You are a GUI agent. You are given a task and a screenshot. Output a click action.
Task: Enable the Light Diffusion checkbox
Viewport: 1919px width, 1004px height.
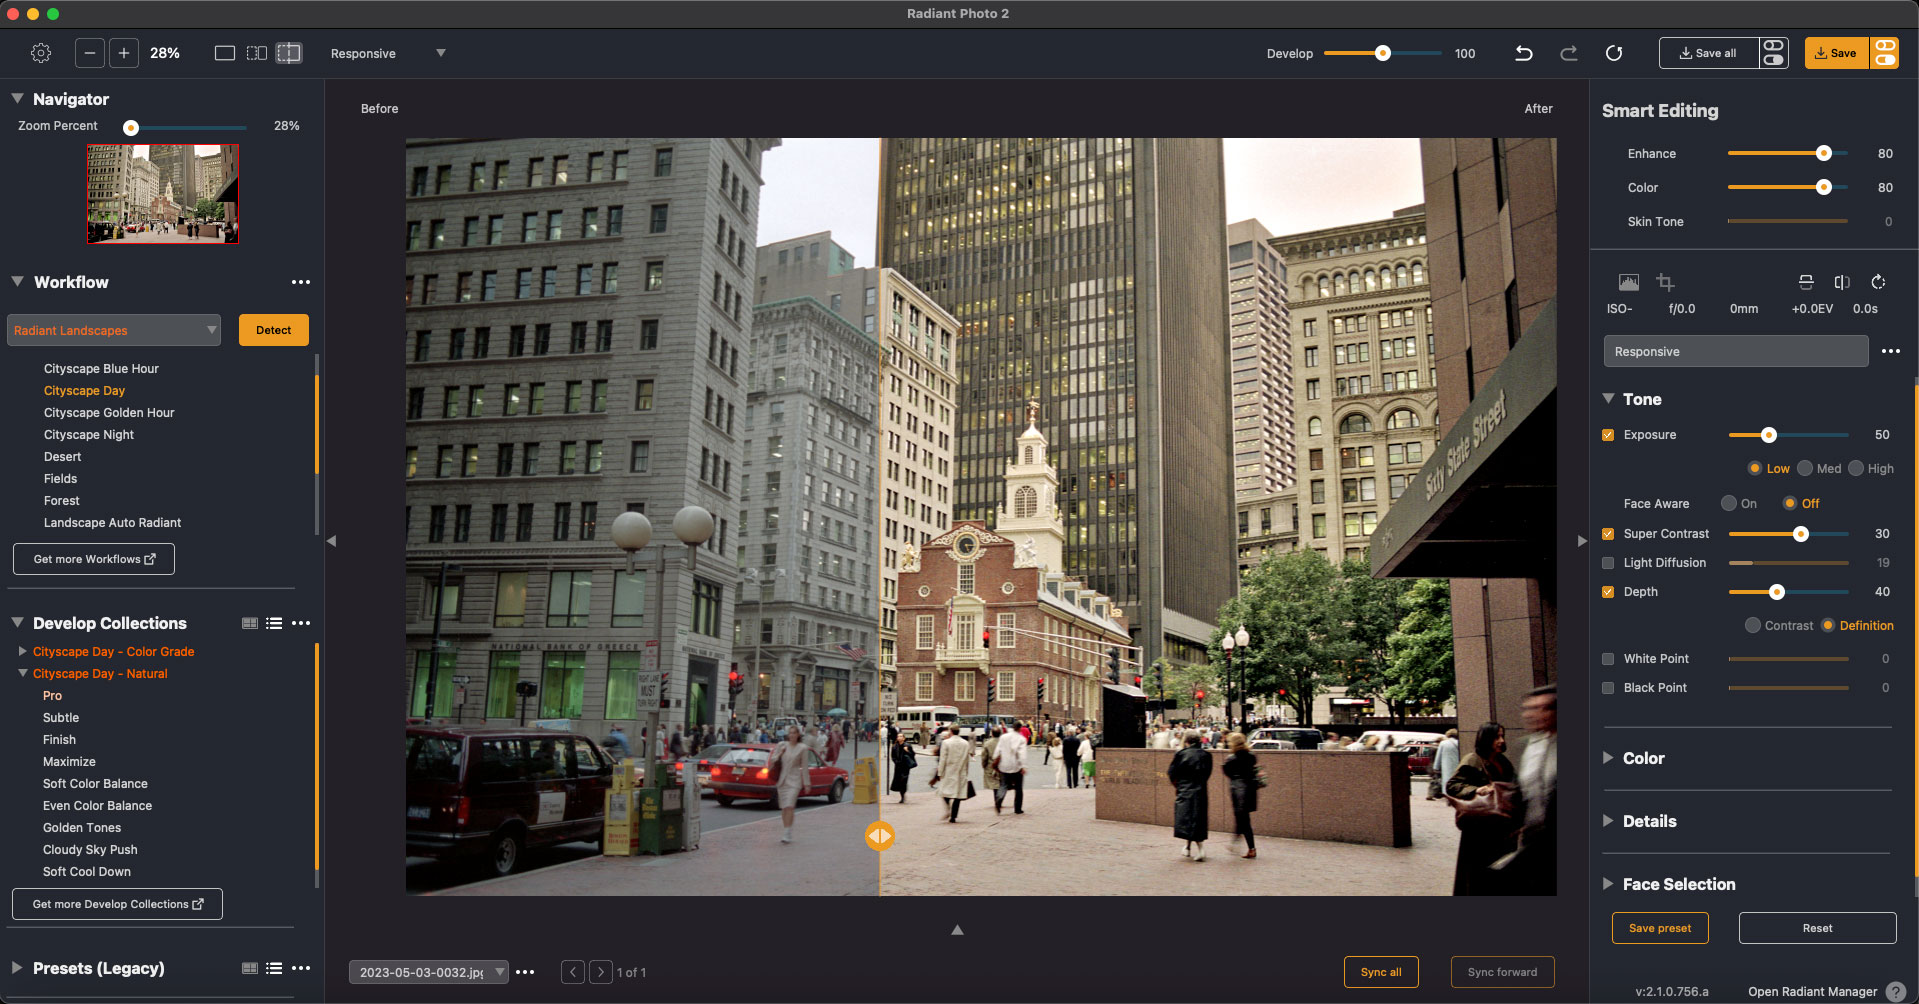coord(1608,563)
